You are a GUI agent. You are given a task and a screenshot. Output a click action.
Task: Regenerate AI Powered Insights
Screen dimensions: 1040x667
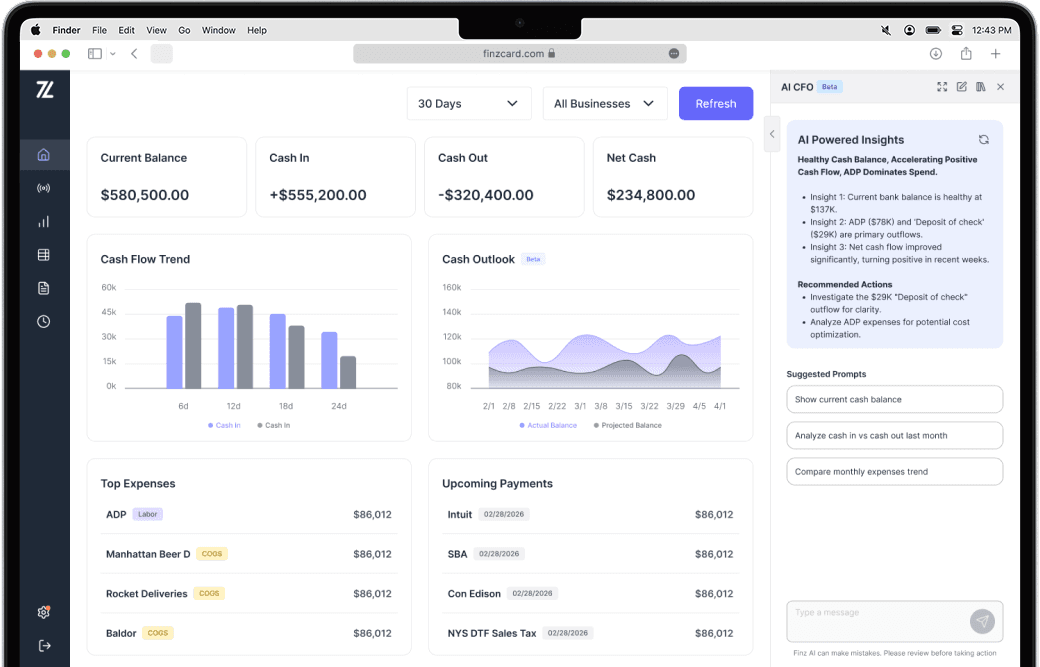click(x=983, y=140)
